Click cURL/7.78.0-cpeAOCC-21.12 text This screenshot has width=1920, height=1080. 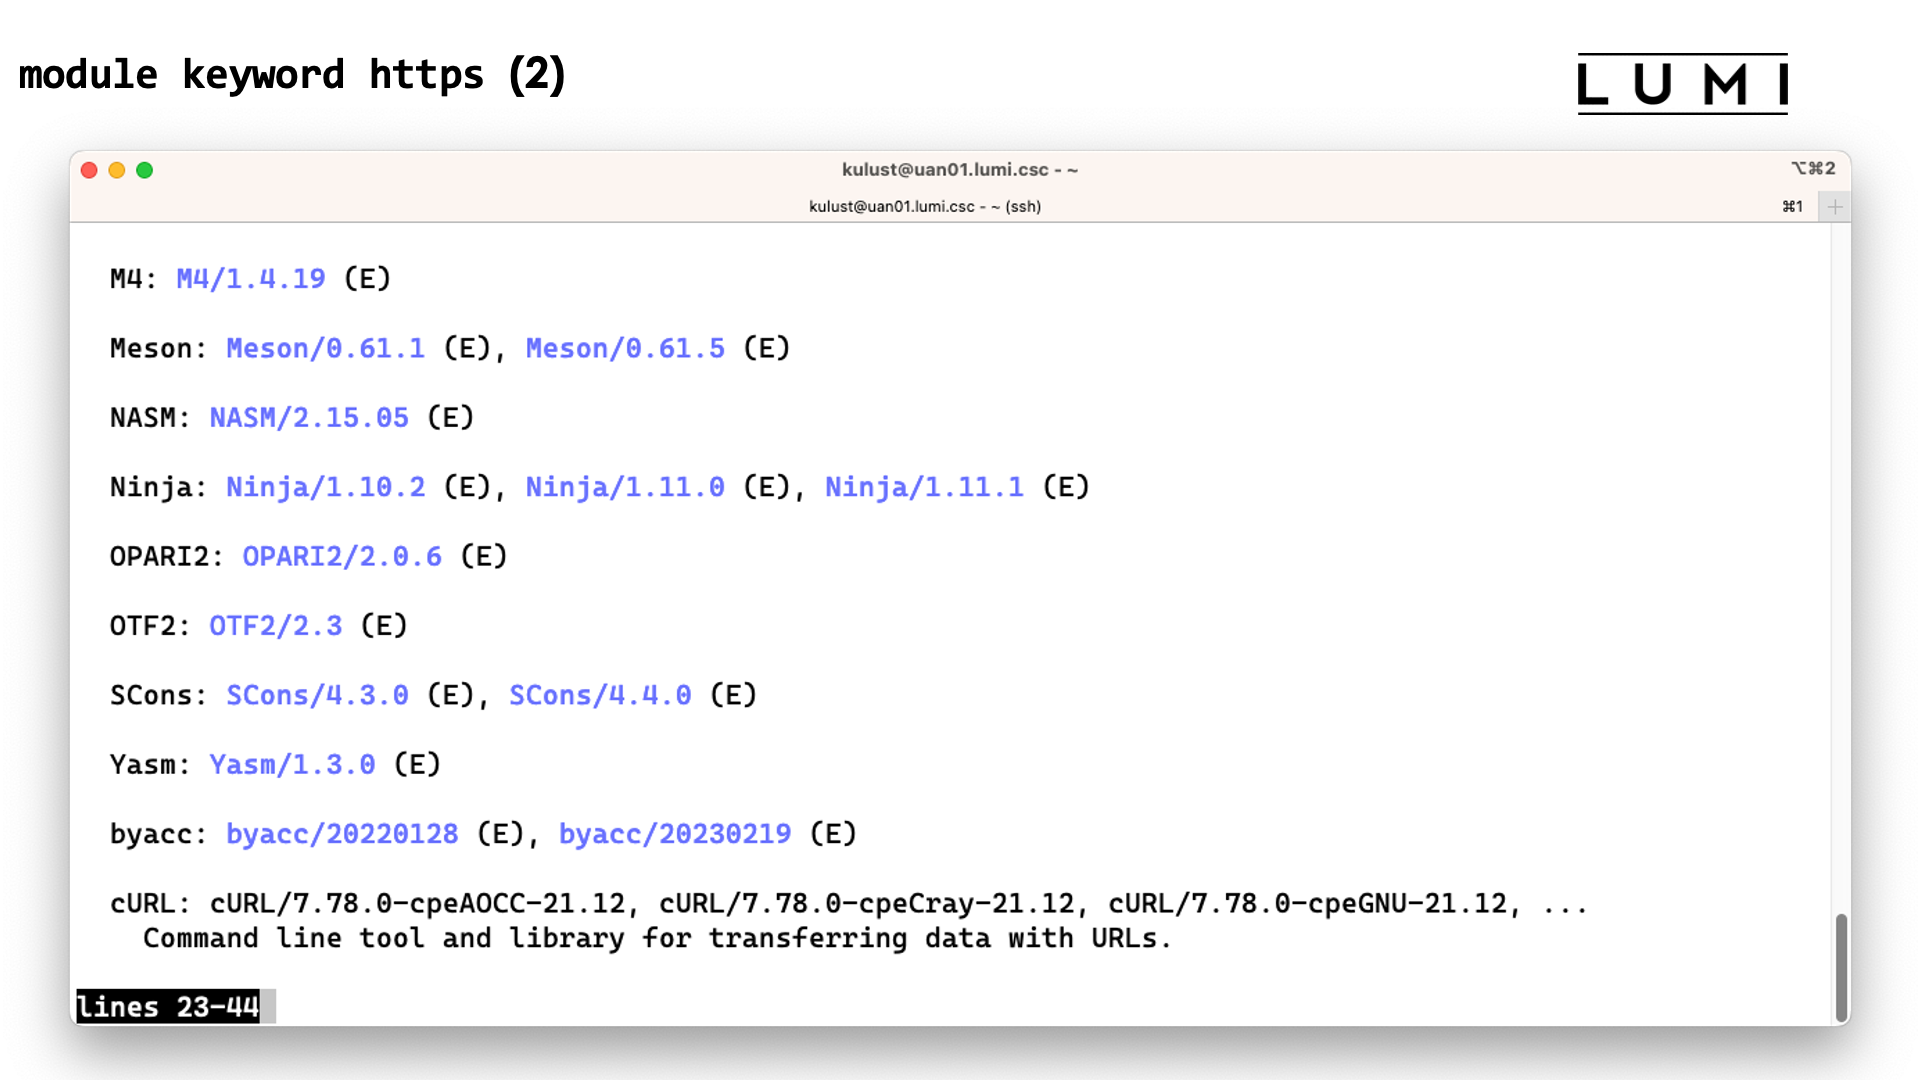tap(417, 904)
